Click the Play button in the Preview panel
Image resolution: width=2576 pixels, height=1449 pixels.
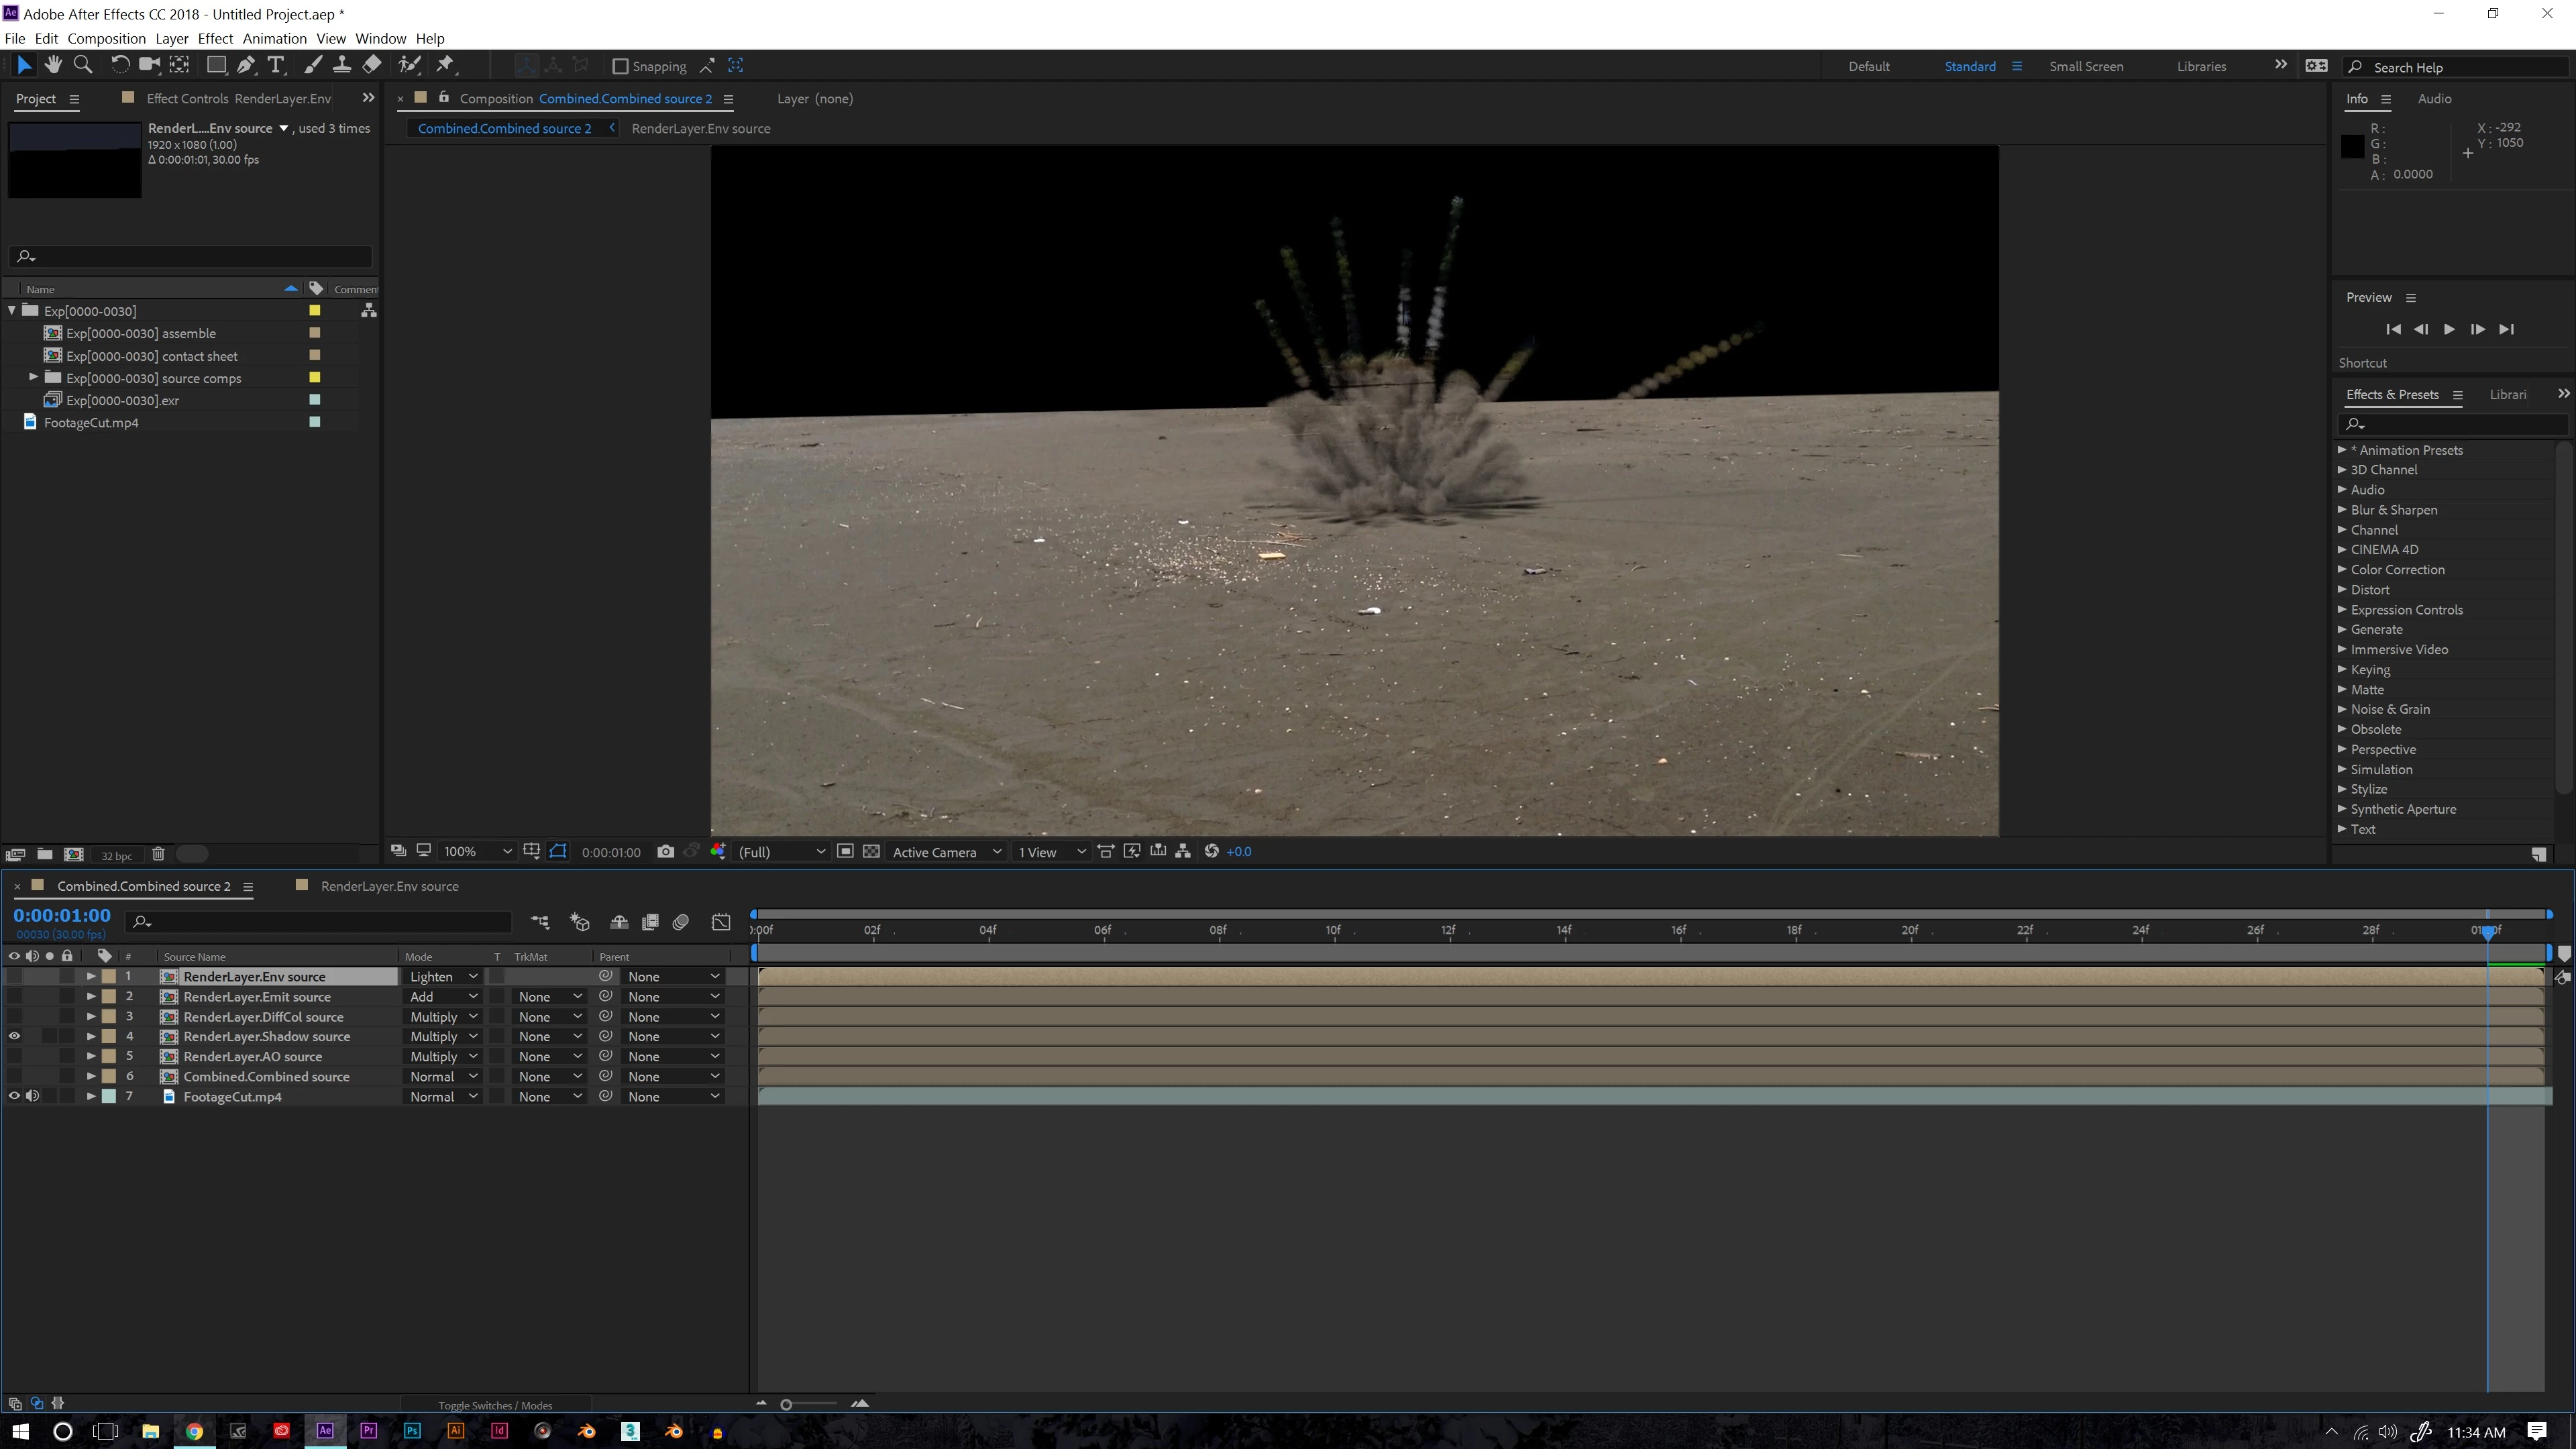[2449, 329]
